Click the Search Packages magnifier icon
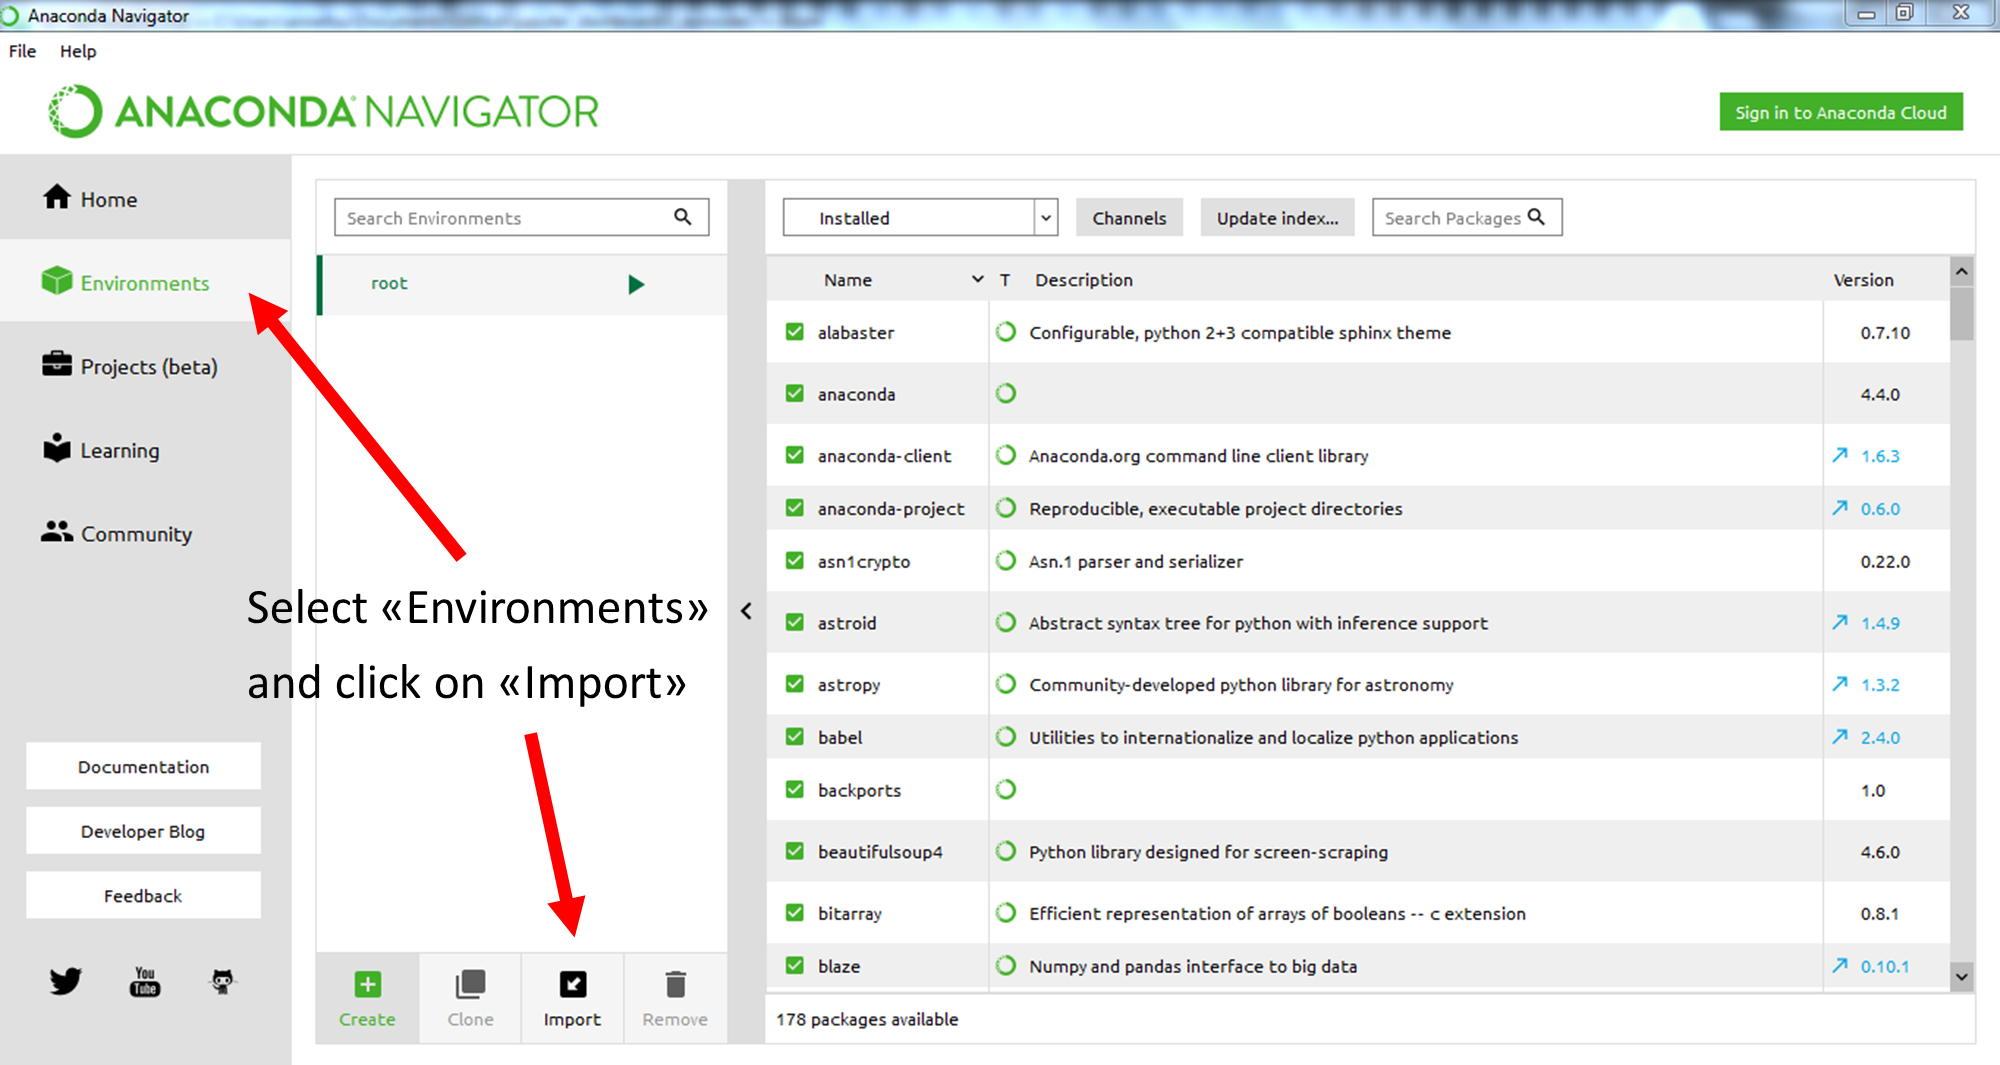This screenshot has height=1065, width=2000. click(1536, 217)
